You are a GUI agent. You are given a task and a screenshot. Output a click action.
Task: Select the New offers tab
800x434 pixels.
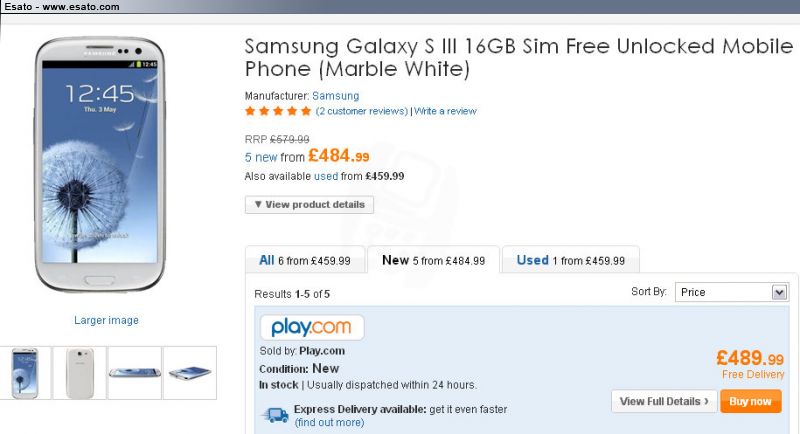point(433,260)
